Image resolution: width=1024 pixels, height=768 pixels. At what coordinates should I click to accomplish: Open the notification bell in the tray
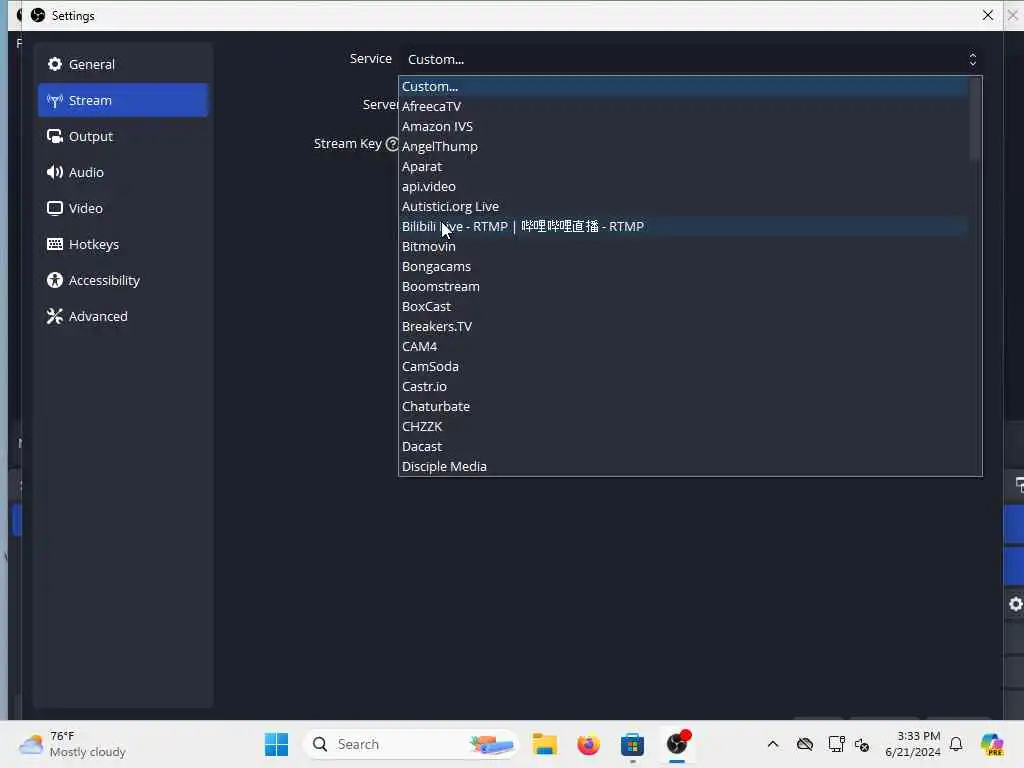point(956,744)
